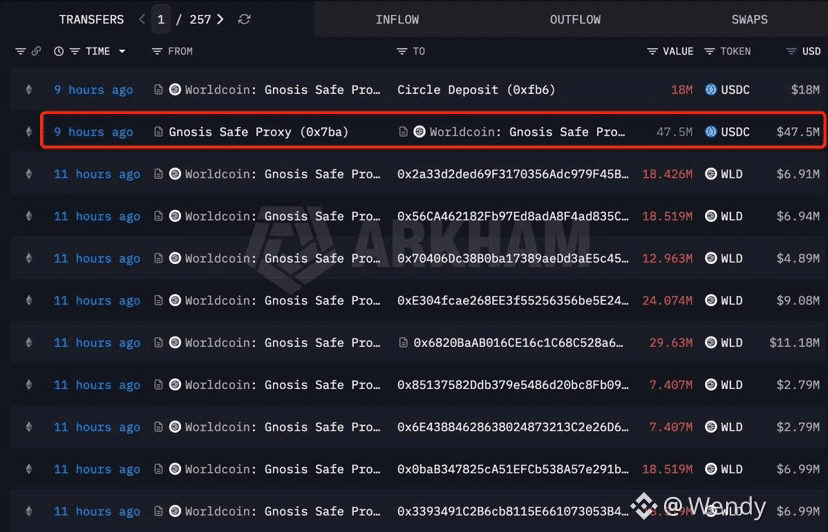
Task: Open the '9 hours ago' link of the 47.5M USDC row
Action: 93,132
